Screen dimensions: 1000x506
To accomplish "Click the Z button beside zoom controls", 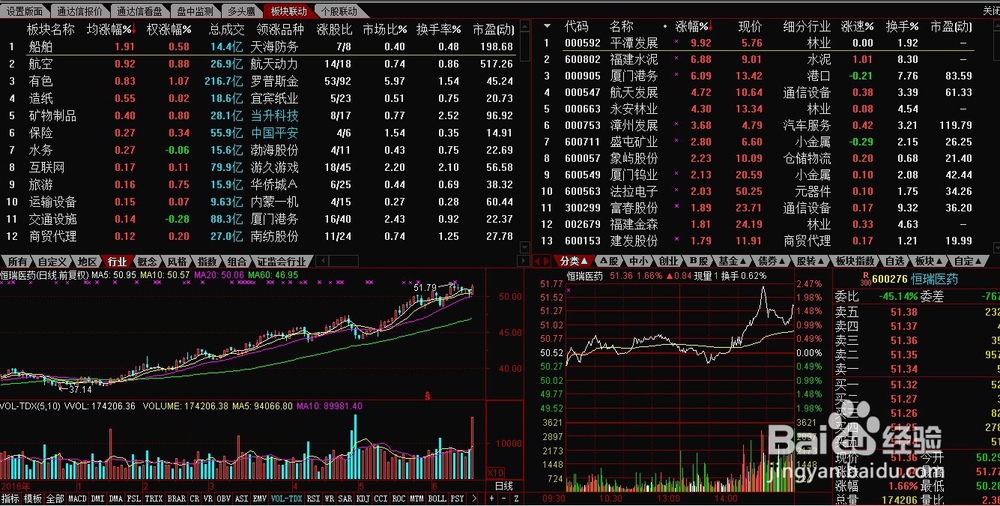I will (x=516, y=499).
